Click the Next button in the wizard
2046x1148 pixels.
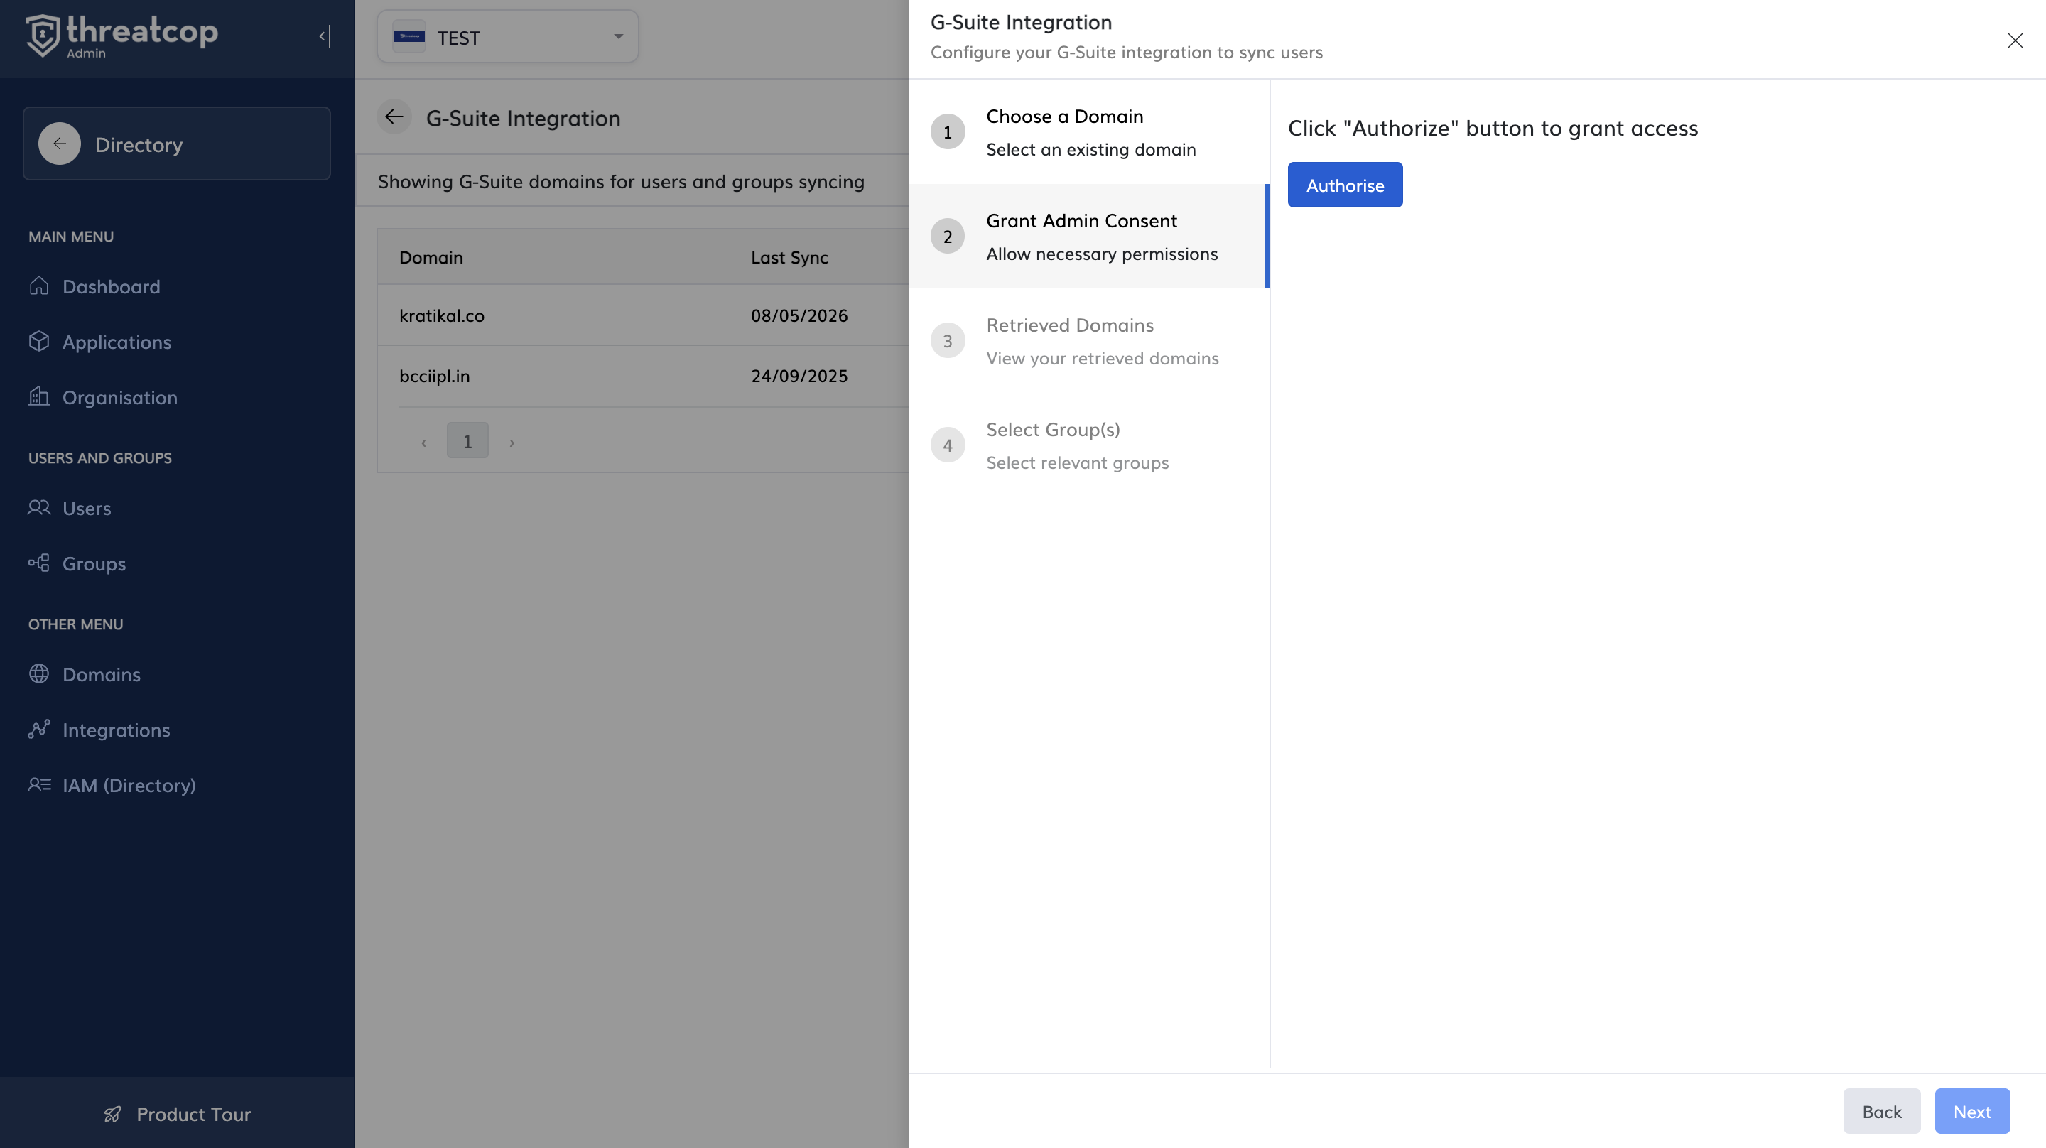(1972, 1111)
